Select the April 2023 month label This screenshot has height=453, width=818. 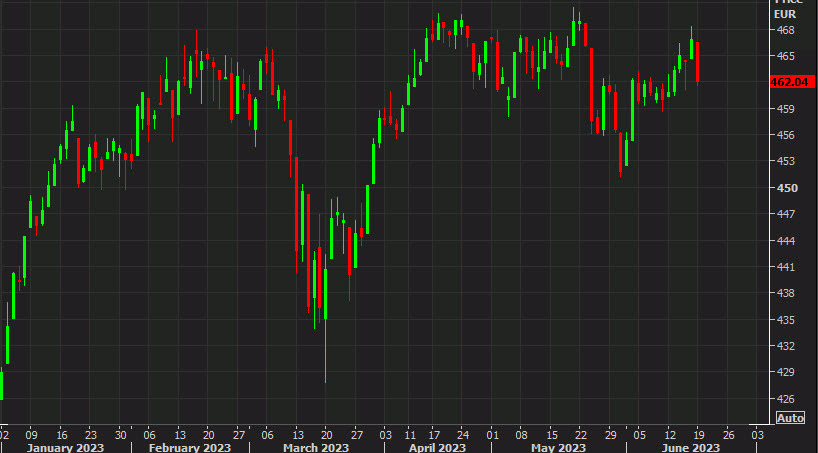click(x=437, y=447)
